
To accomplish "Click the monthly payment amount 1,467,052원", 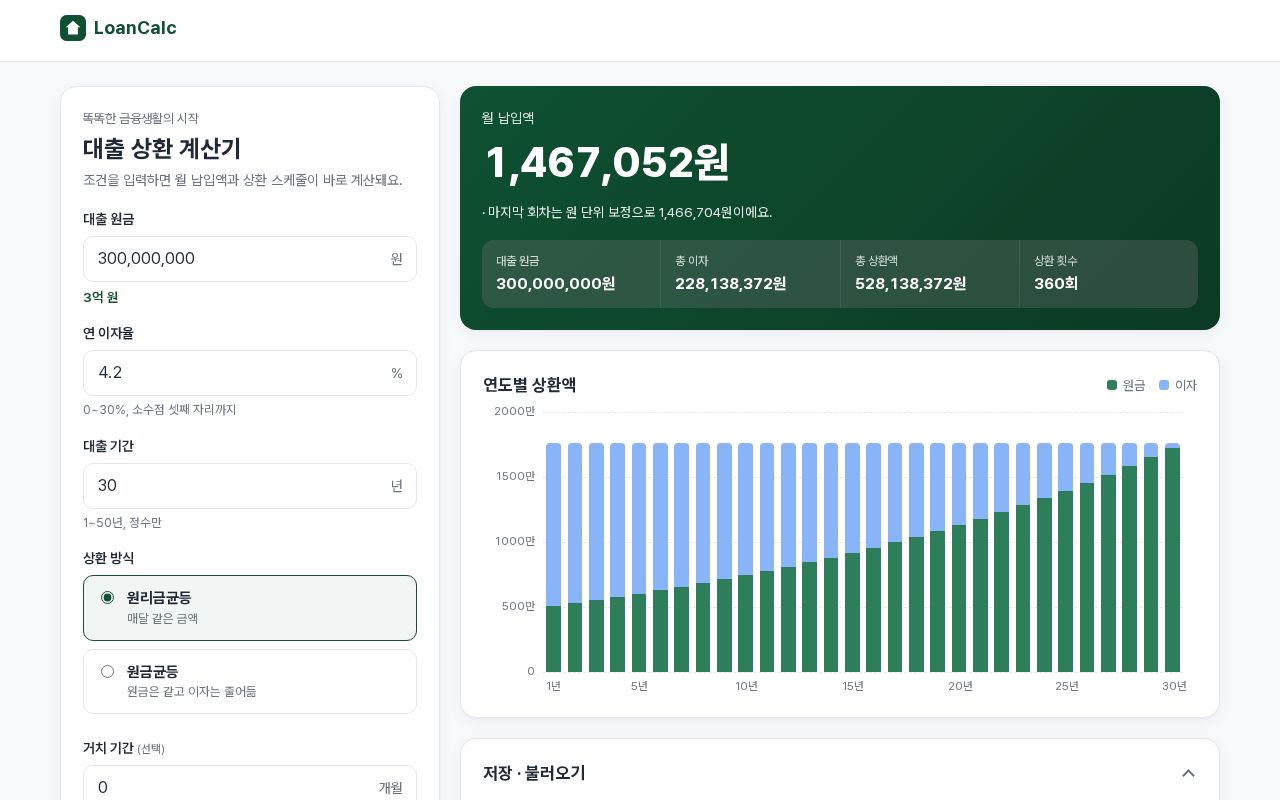I will (607, 163).
